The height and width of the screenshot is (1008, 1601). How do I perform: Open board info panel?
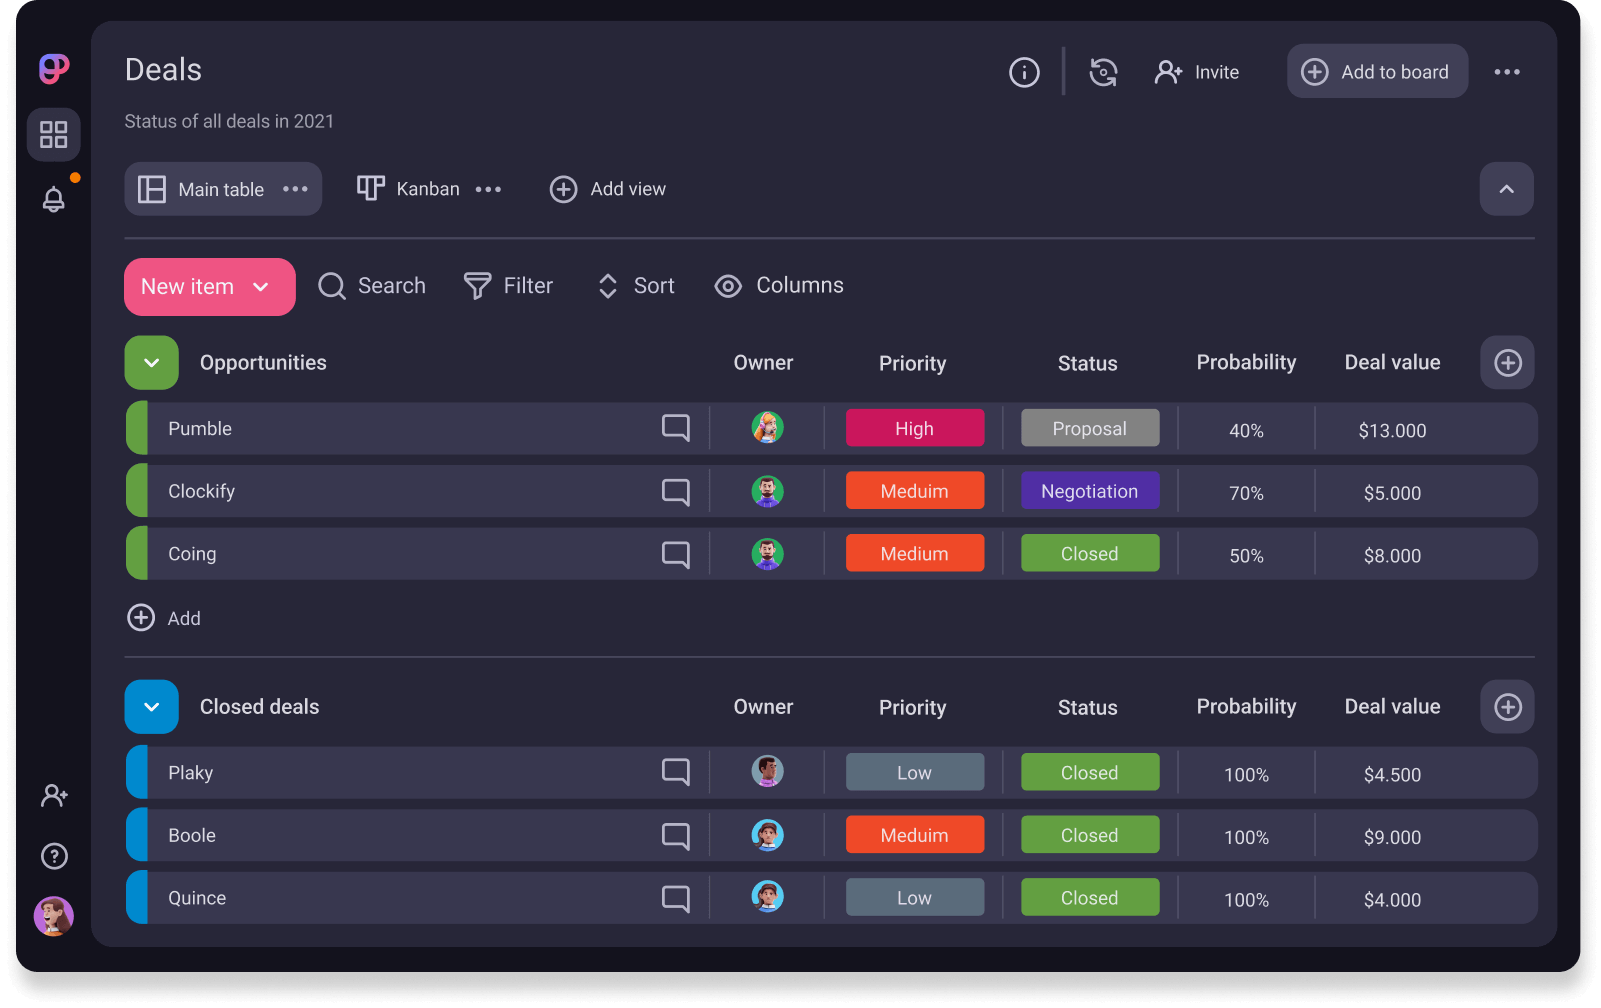(x=1023, y=71)
